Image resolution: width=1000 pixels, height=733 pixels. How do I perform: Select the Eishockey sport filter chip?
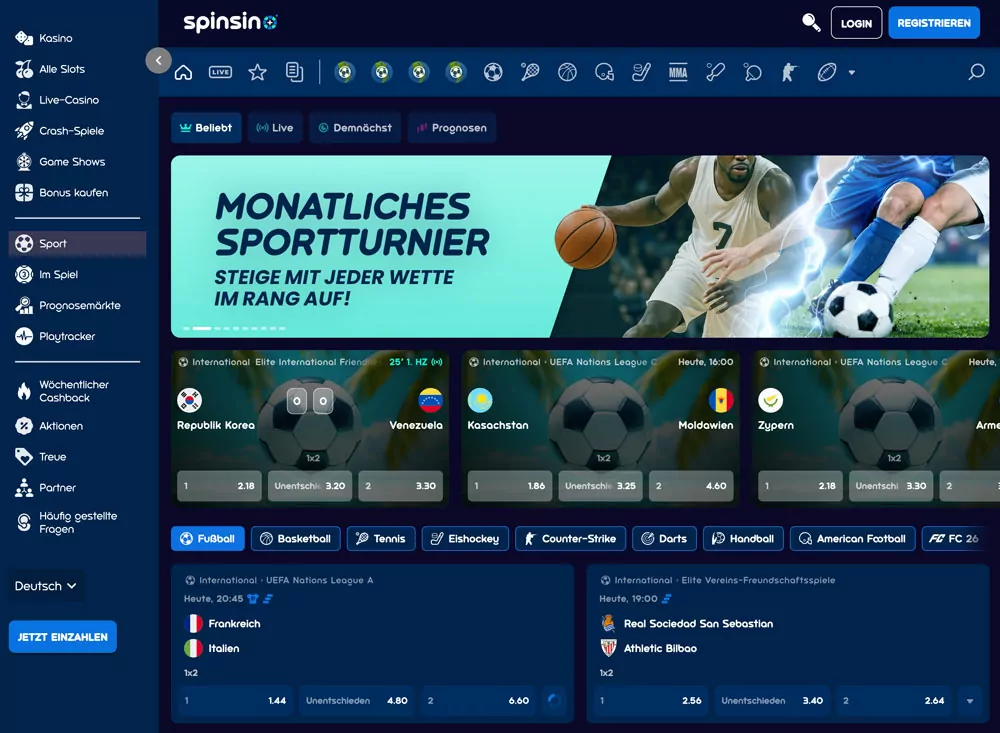[465, 538]
